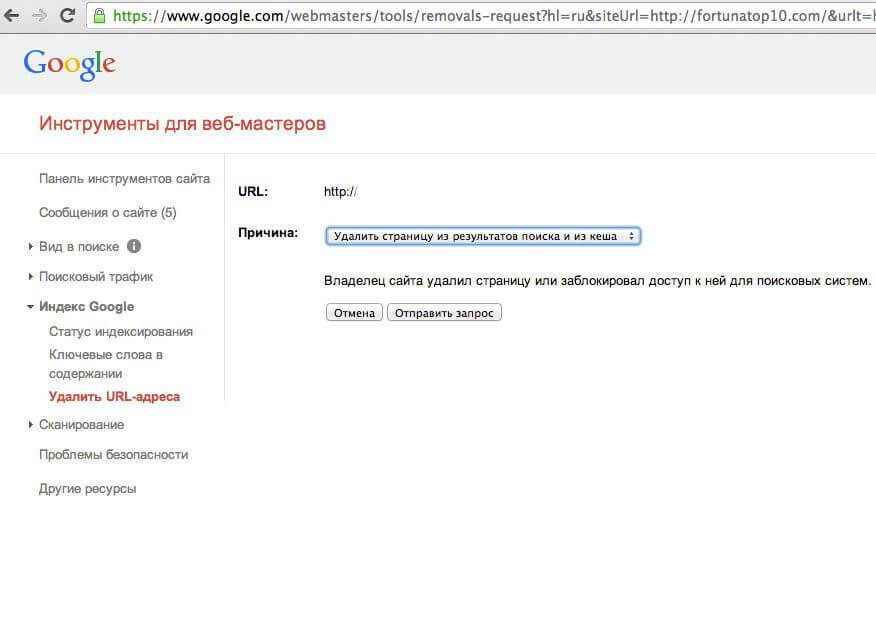This screenshot has width=876, height=621.
Task: Open Инструменты для веб-мастеров heading link
Action: pos(182,123)
